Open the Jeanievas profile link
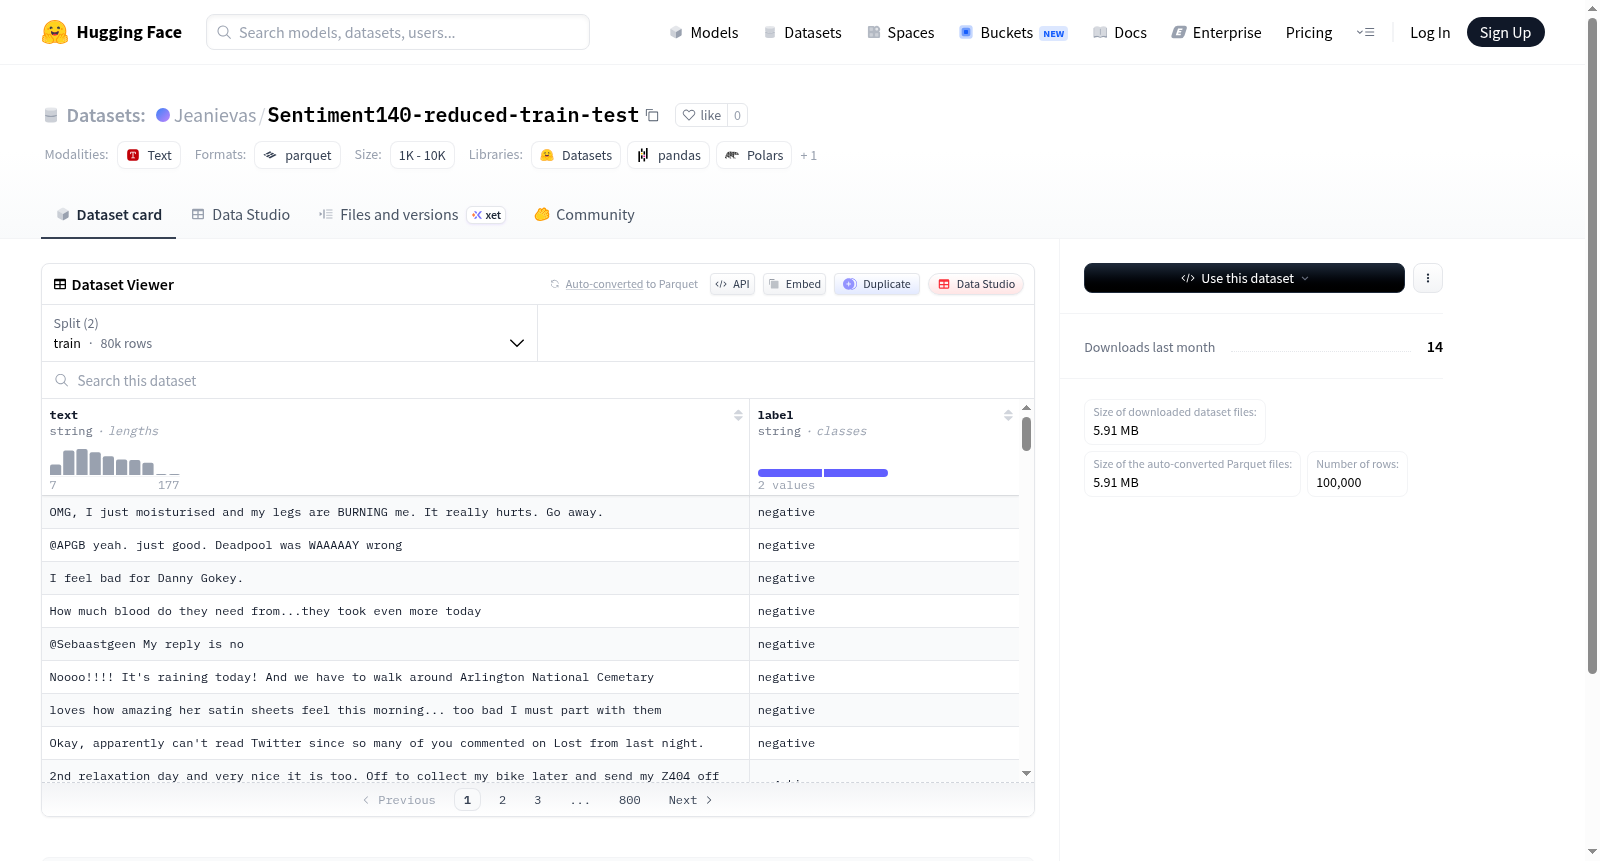This screenshot has height=861, width=1600. [x=215, y=115]
